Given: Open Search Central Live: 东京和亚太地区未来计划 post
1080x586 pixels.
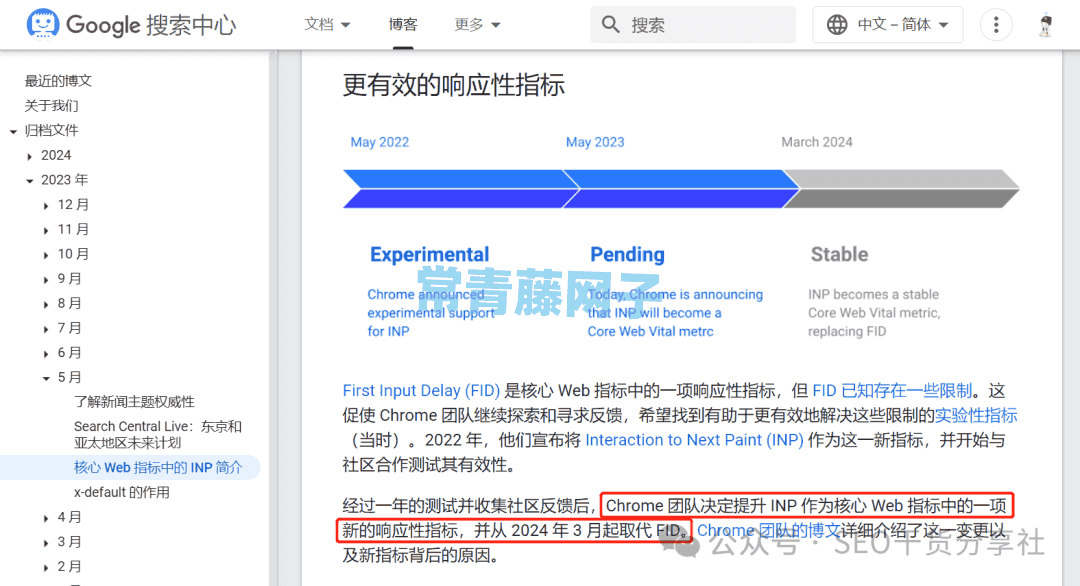Looking at the screenshot, I should tap(158, 435).
